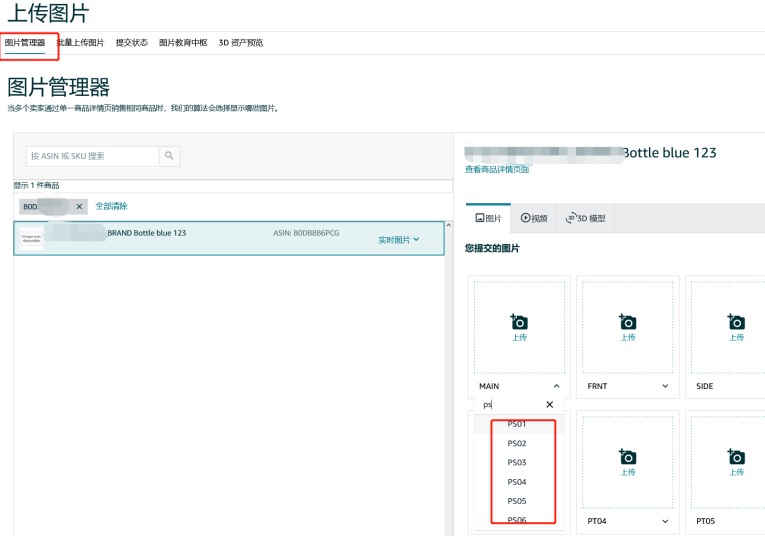Click the 您提交的图片 heading
The height and width of the screenshot is (536, 765).
tap(492, 248)
